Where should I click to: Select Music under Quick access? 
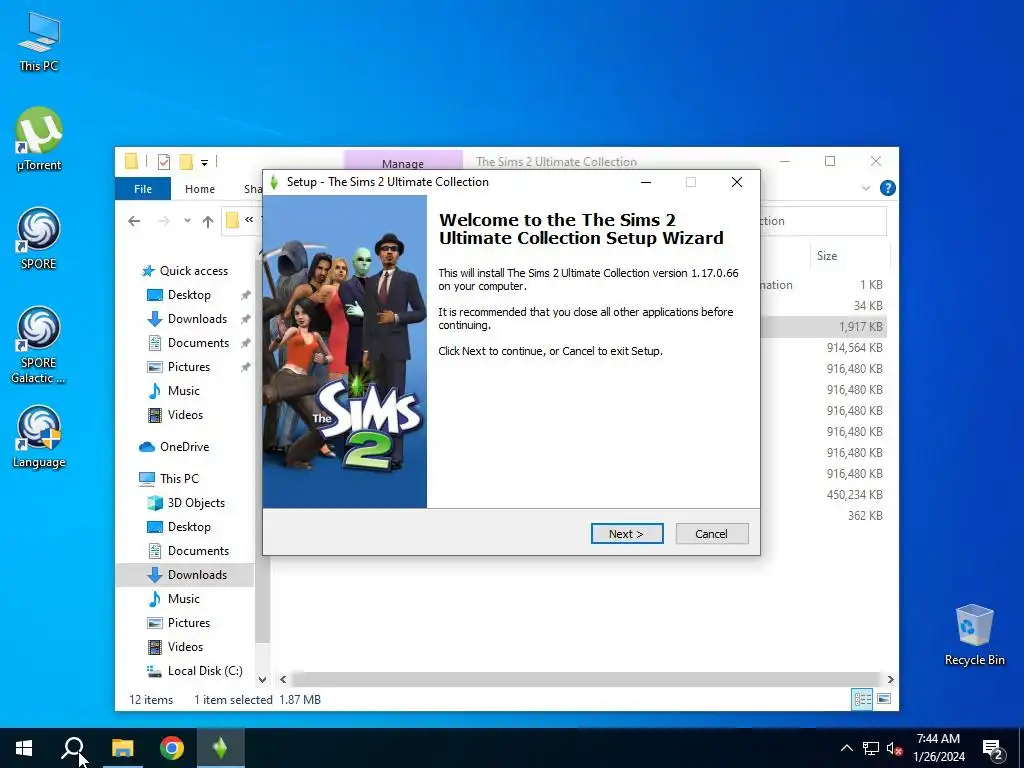click(x=184, y=391)
